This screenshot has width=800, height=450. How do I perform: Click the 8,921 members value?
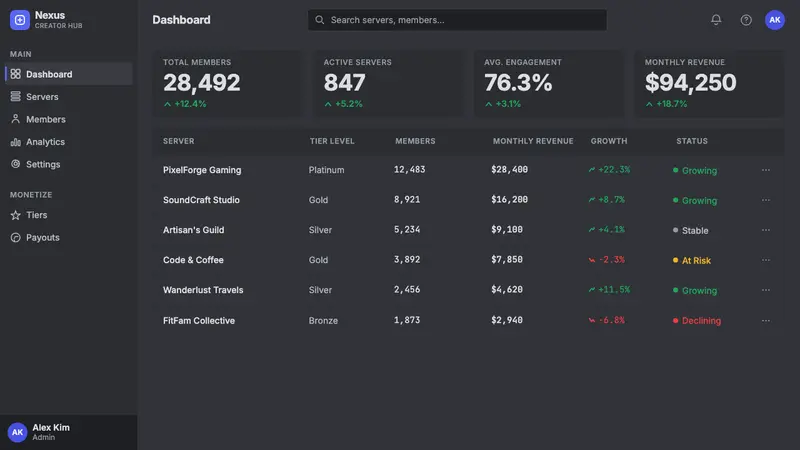407,199
